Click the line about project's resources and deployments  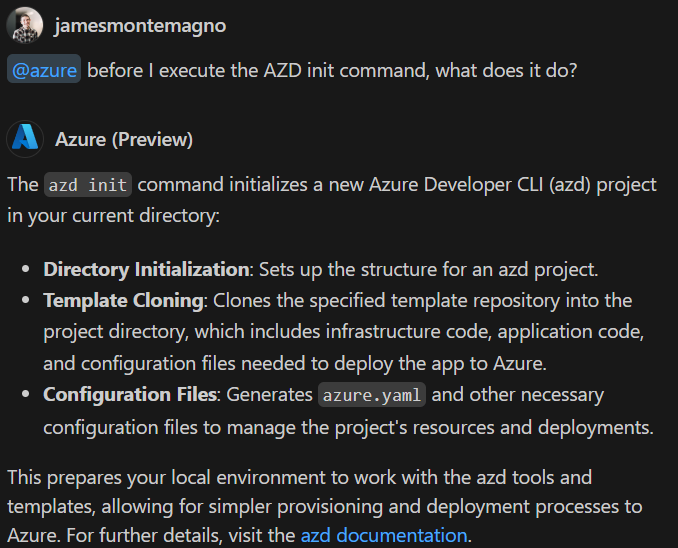coord(348,427)
